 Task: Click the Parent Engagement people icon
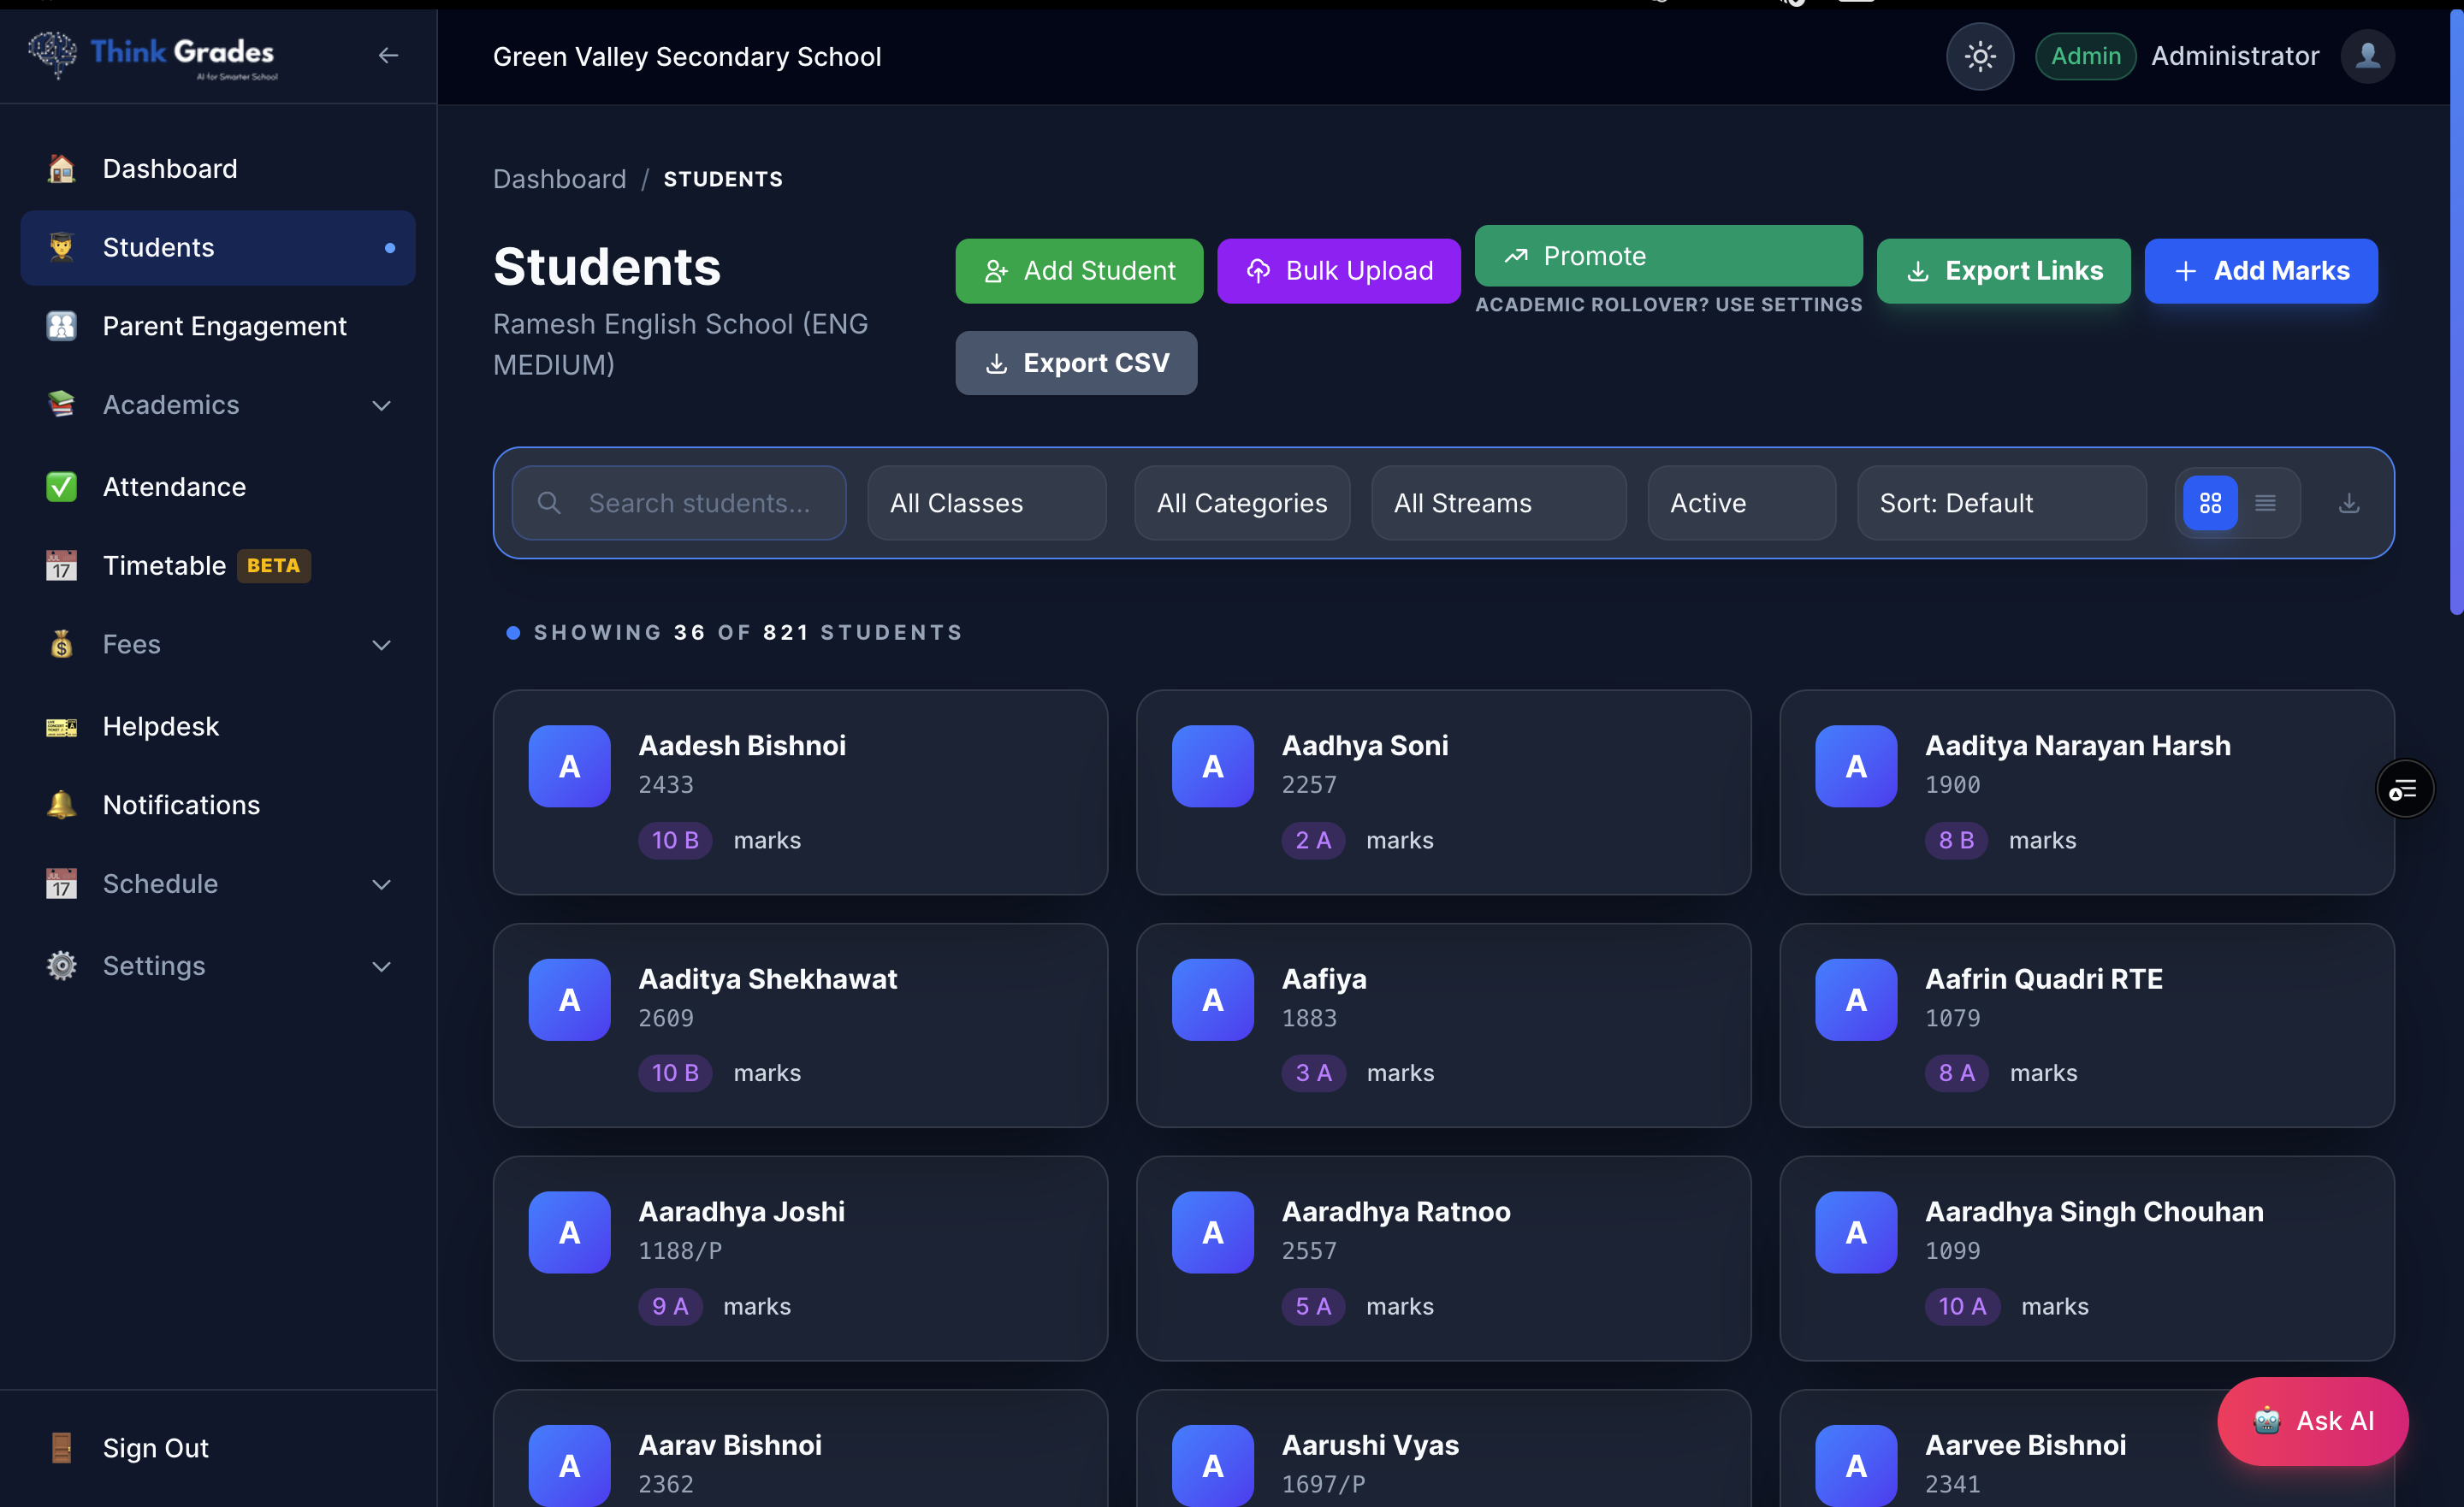point(62,326)
